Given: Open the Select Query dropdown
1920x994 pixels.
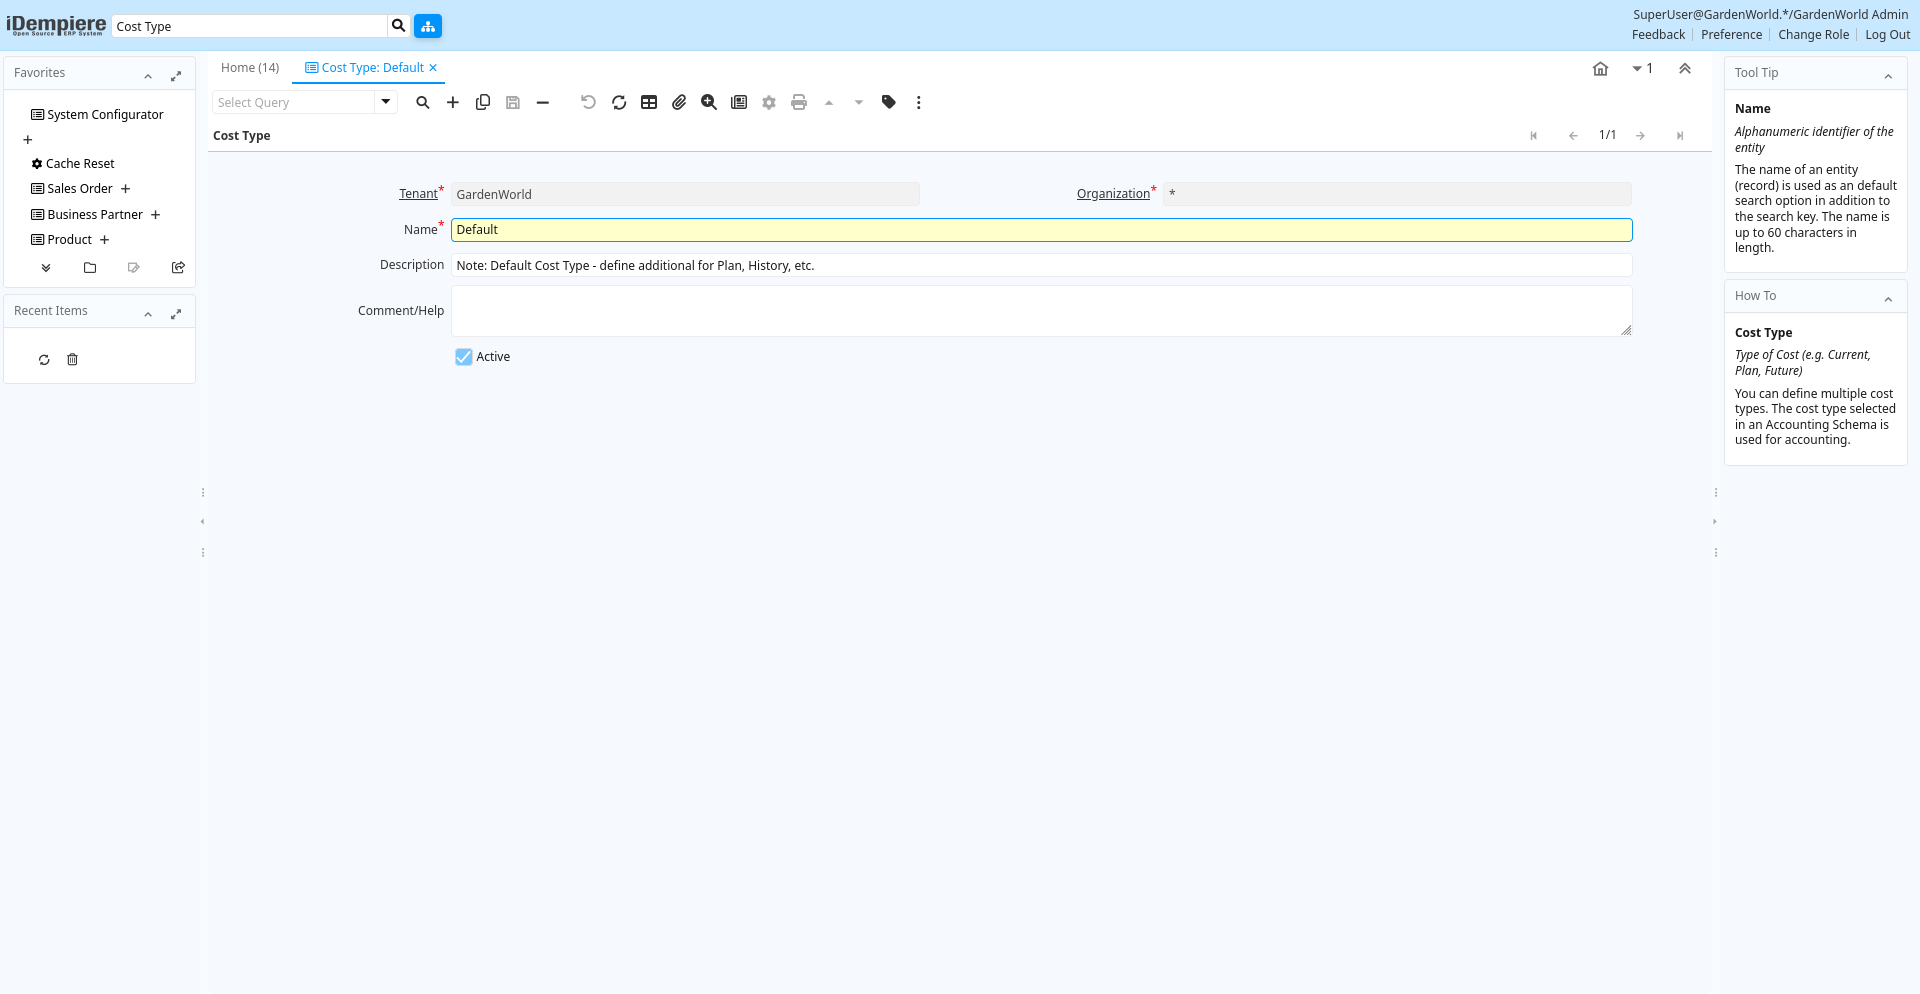Looking at the screenshot, I should click(386, 102).
